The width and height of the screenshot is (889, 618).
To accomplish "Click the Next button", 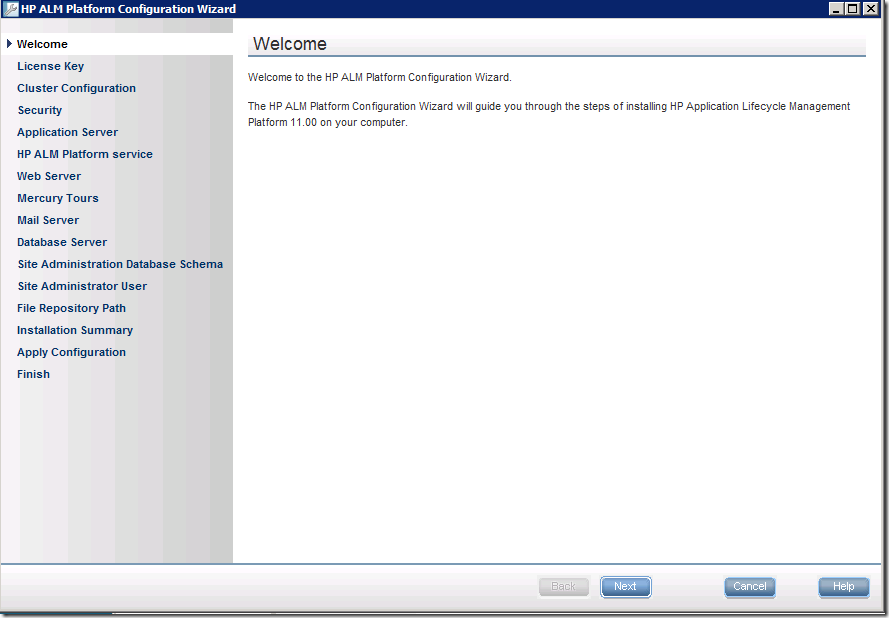I will tap(625, 587).
